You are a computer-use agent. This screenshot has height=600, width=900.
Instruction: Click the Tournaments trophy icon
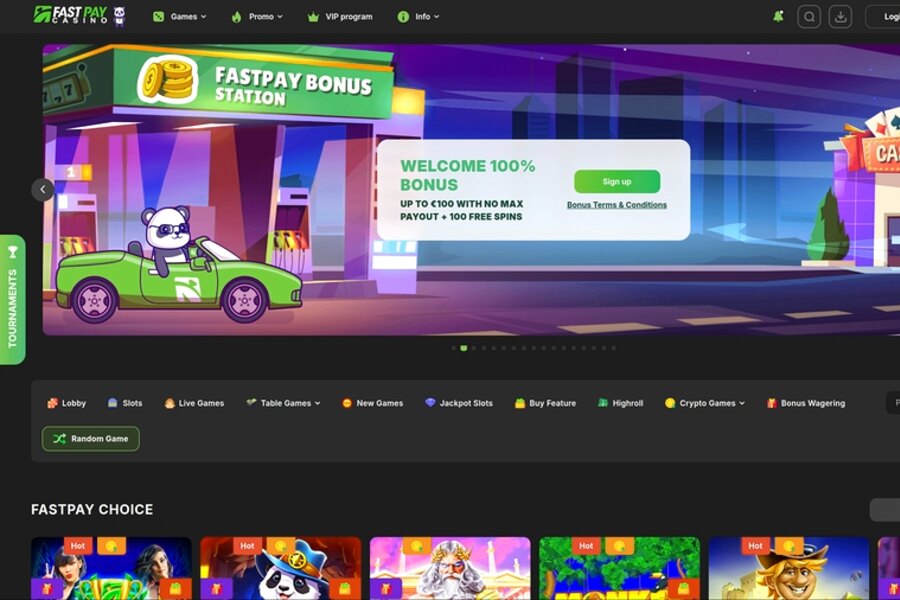pyautogui.click(x=13, y=252)
